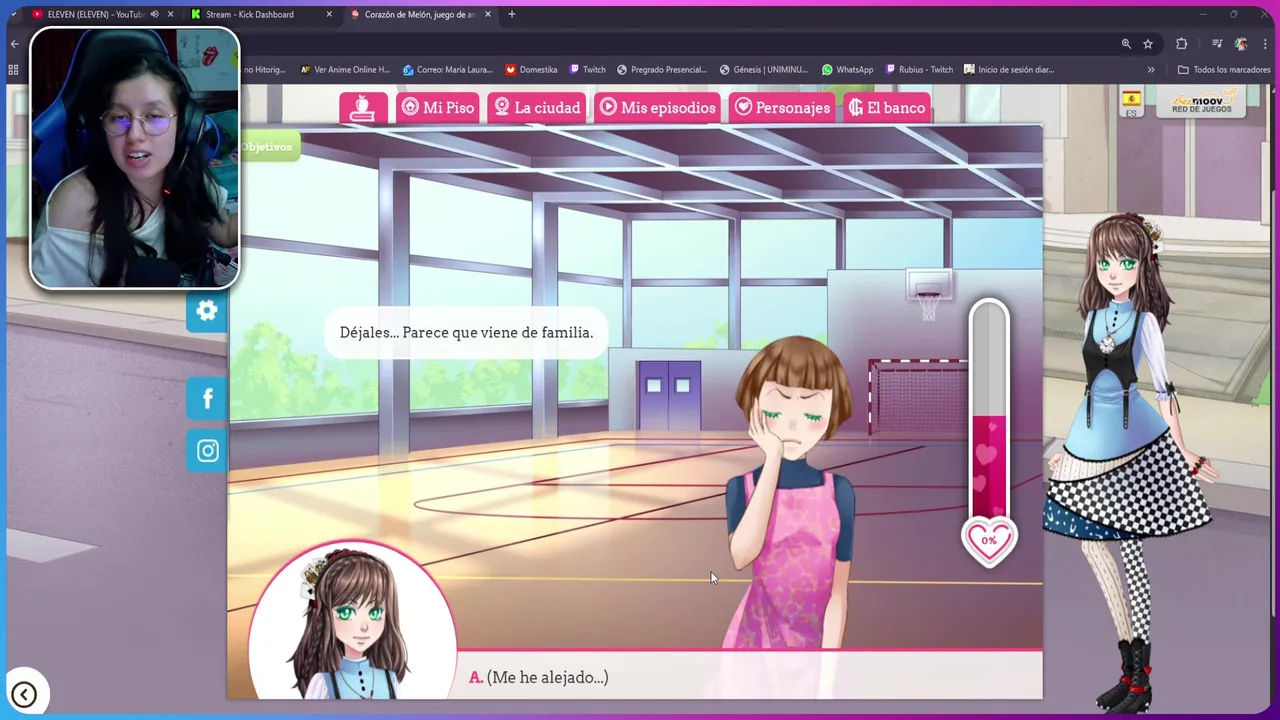Open Chrome three-dot menu
This screenshot has width=1280, height=720.
[1265, 43]
